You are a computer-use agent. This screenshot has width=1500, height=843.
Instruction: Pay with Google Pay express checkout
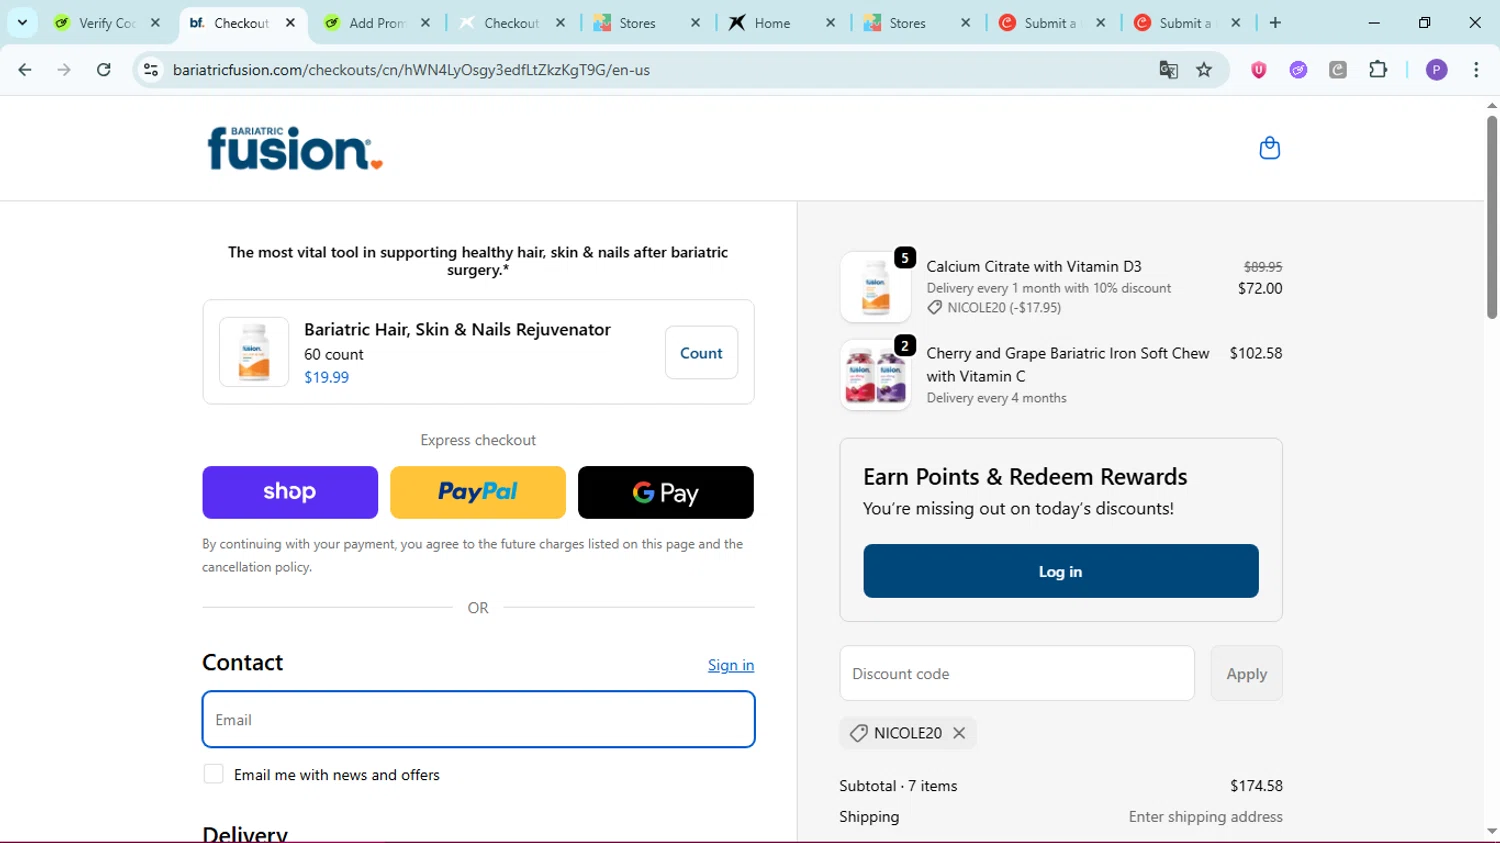(666, 492)
